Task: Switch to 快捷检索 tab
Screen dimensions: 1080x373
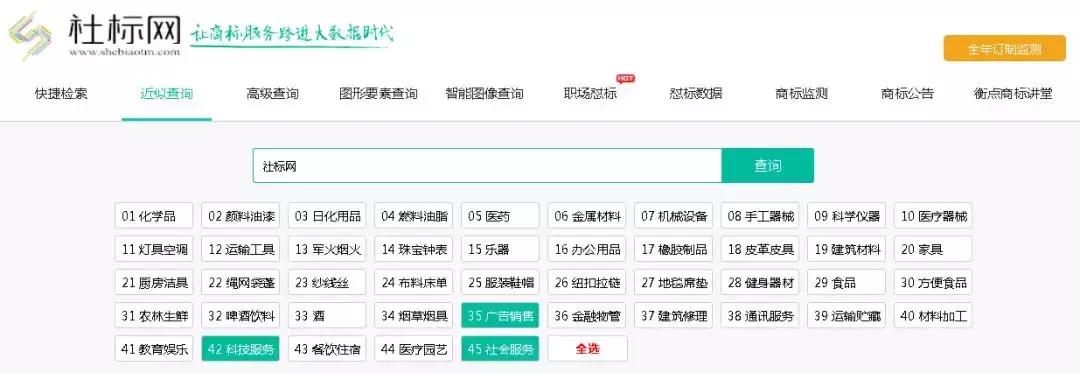Action: [x=61, y=94]
